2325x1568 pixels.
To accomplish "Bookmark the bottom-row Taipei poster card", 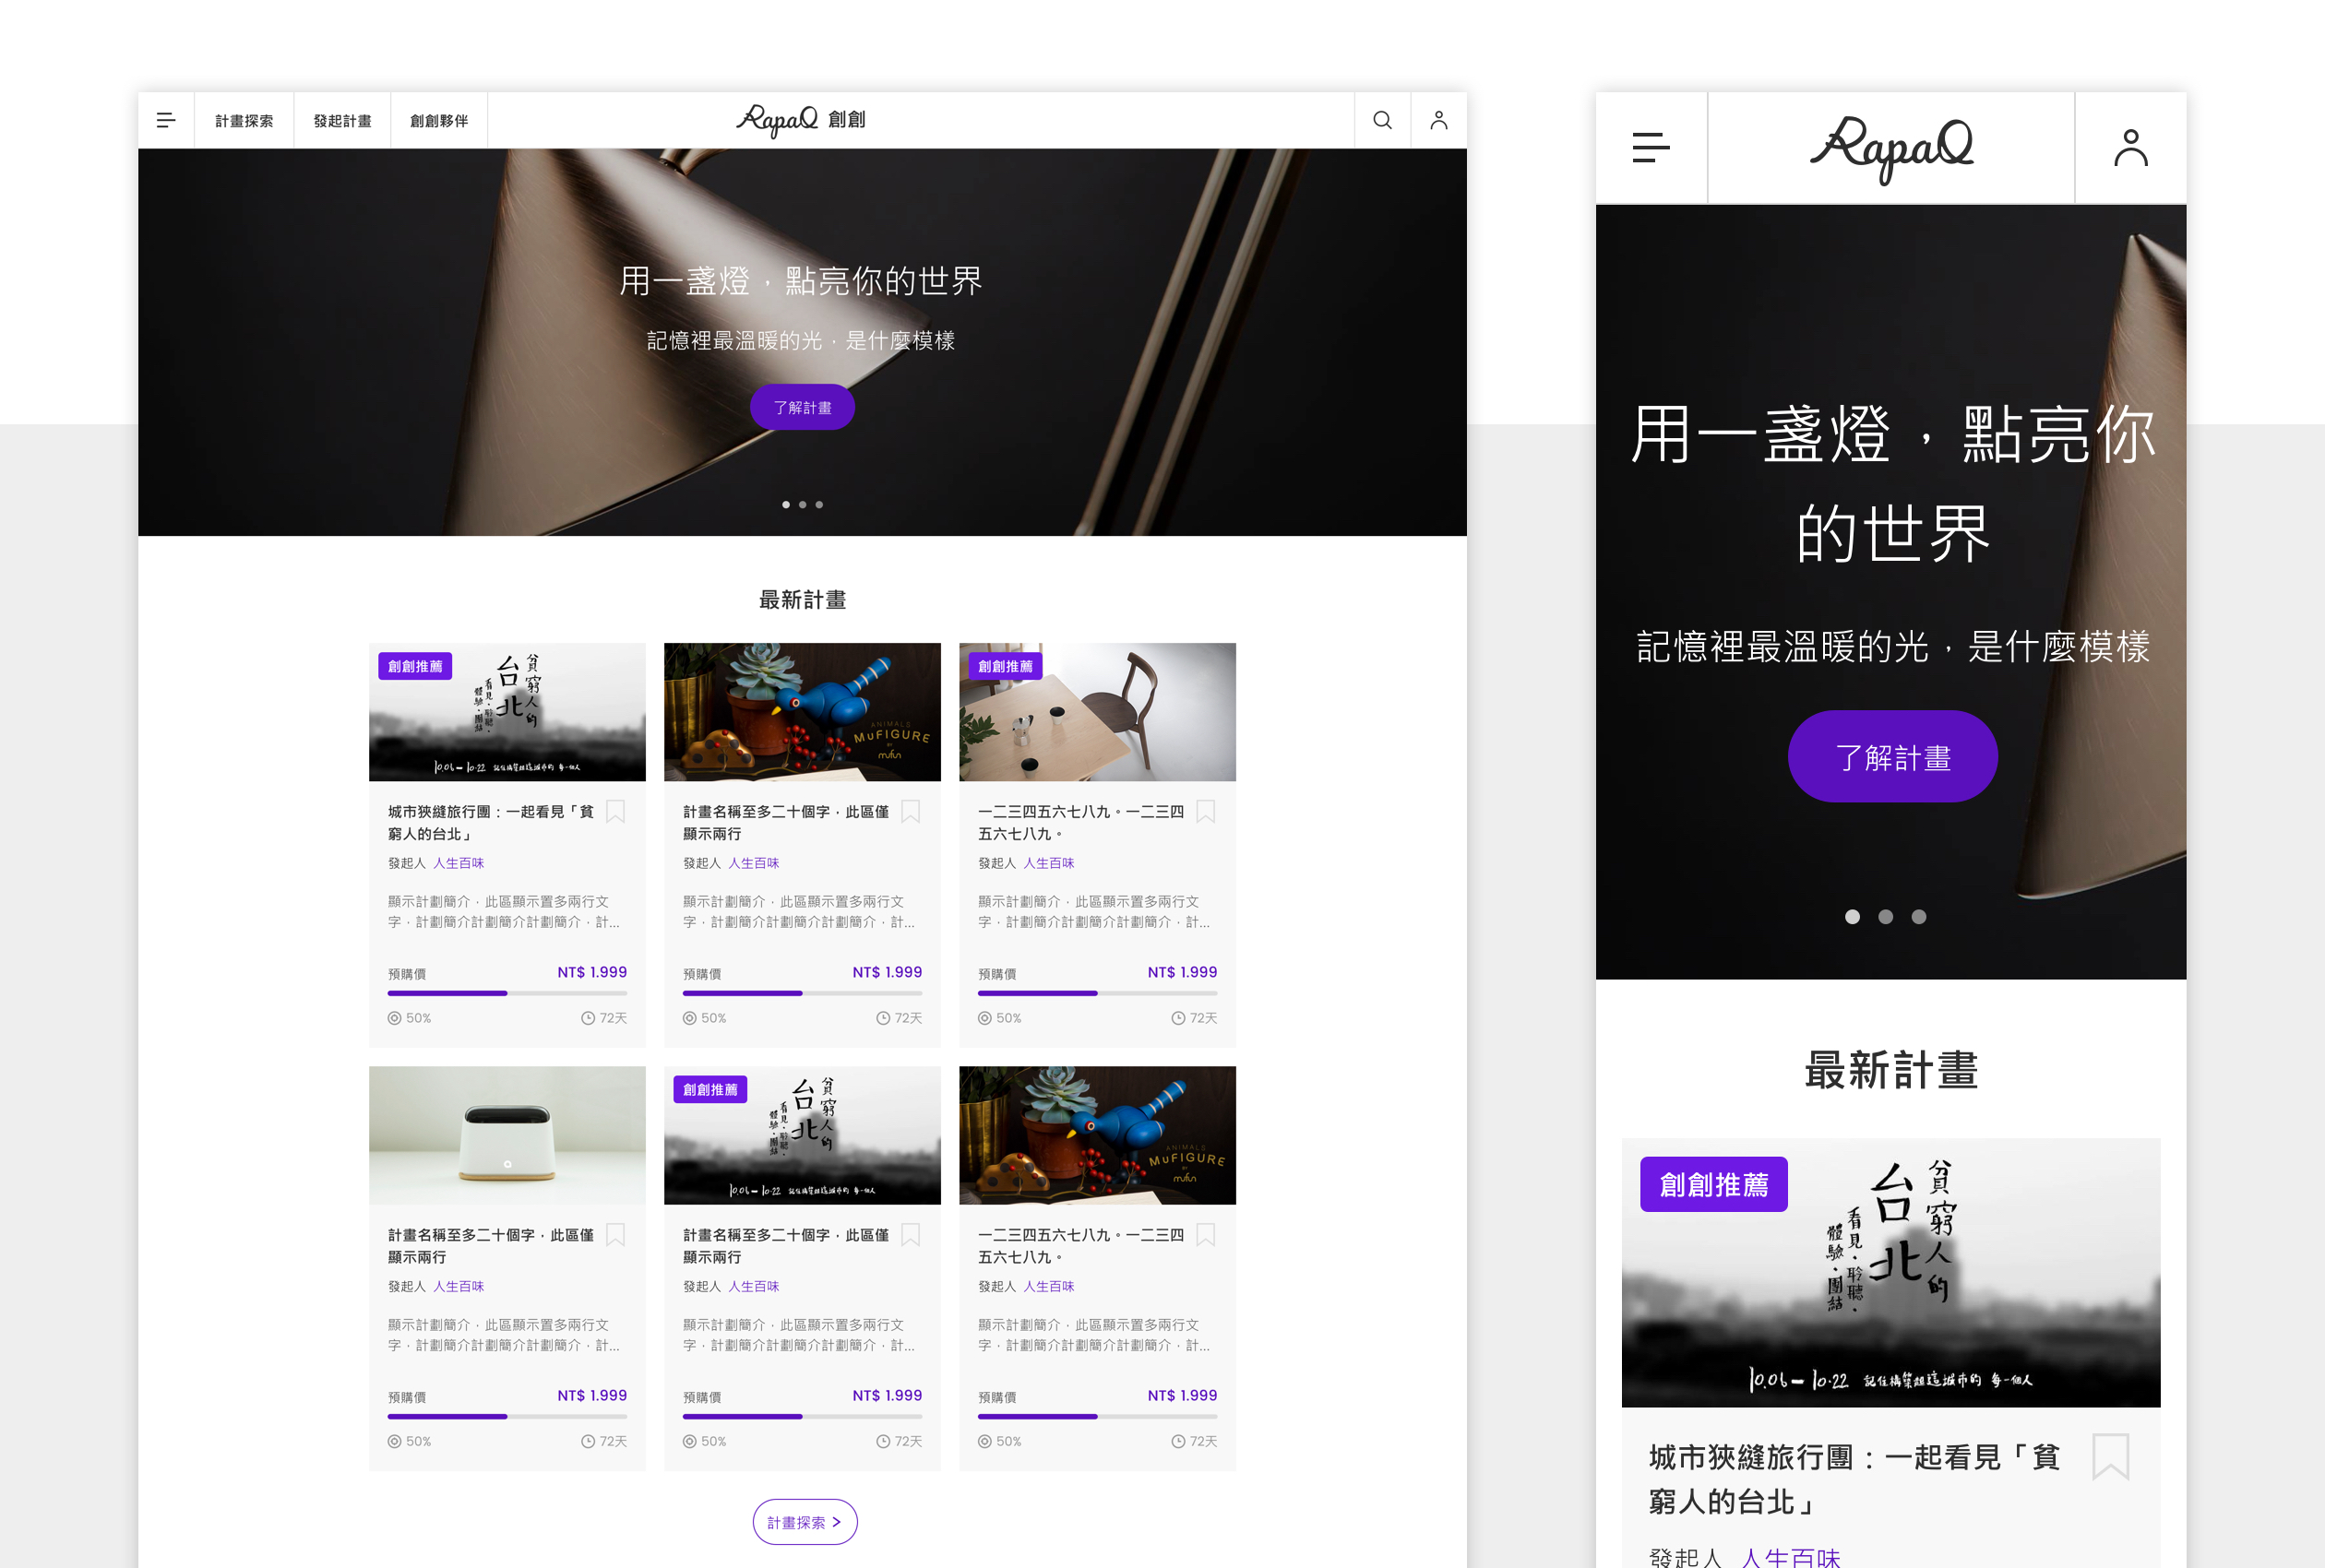I will 911,1235.
